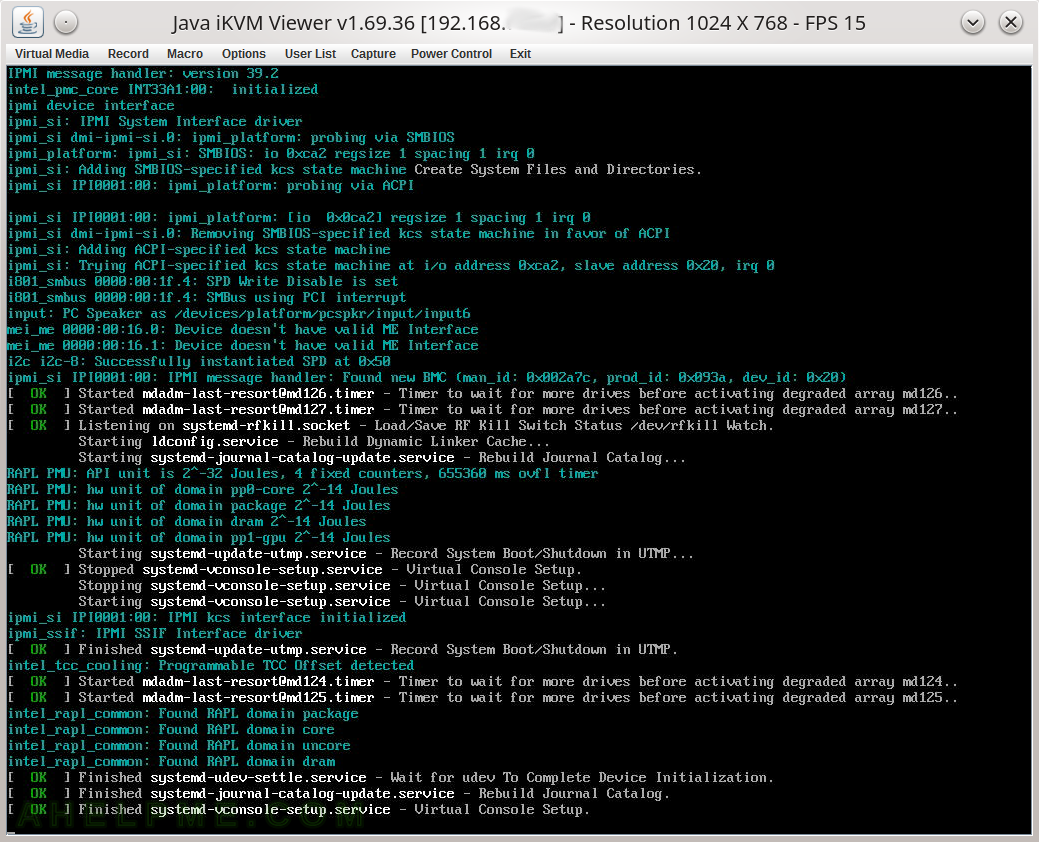The image size is (1039, 842).
Task: Click the 'Stopping systemd-vconsole-setup.service' line
Action: point(342,585)
